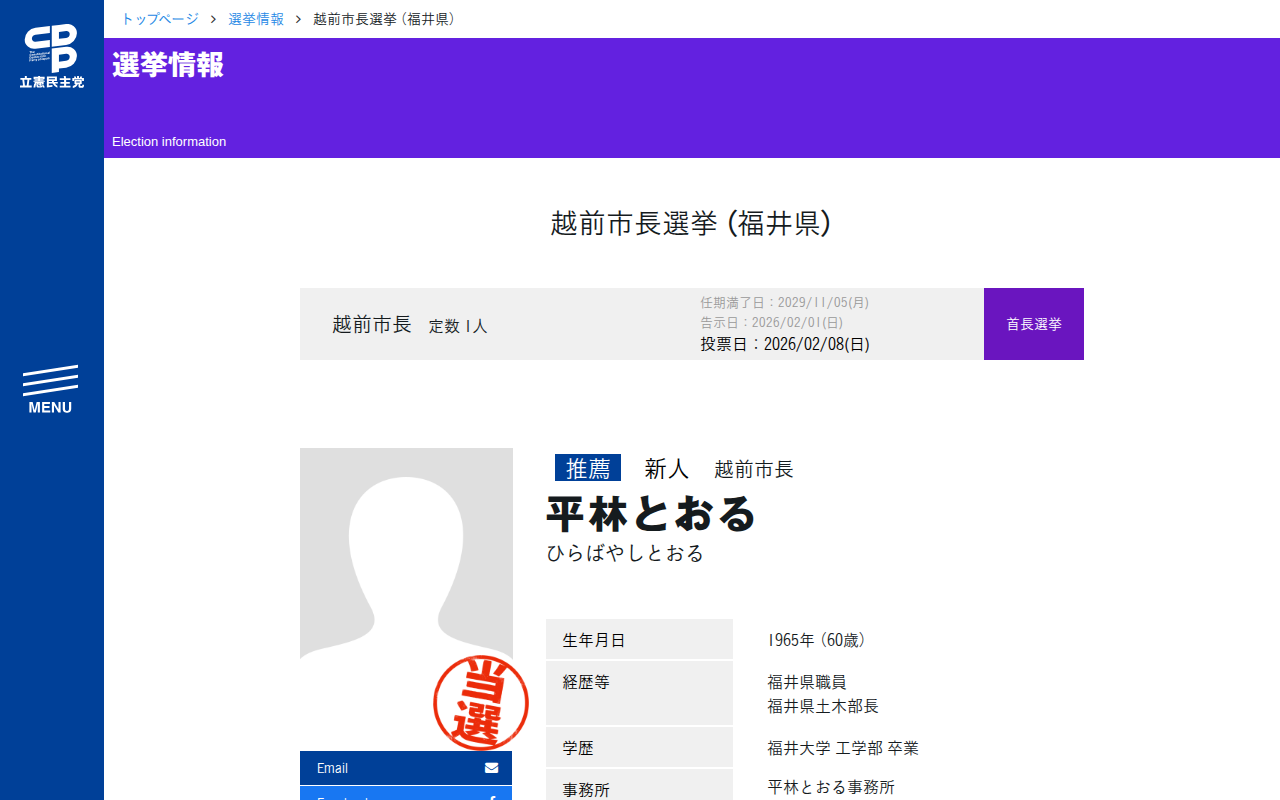
Task: Click the red 当選 stamp
Action: (481, 703)
